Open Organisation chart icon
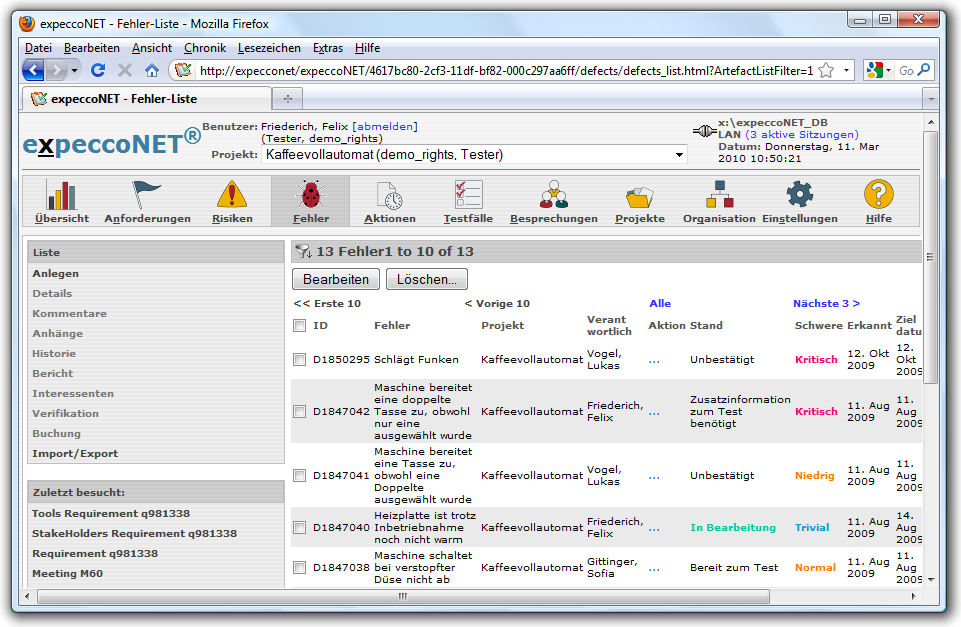Viewport: 961px width, 627px height. click(x=719, y=195)
